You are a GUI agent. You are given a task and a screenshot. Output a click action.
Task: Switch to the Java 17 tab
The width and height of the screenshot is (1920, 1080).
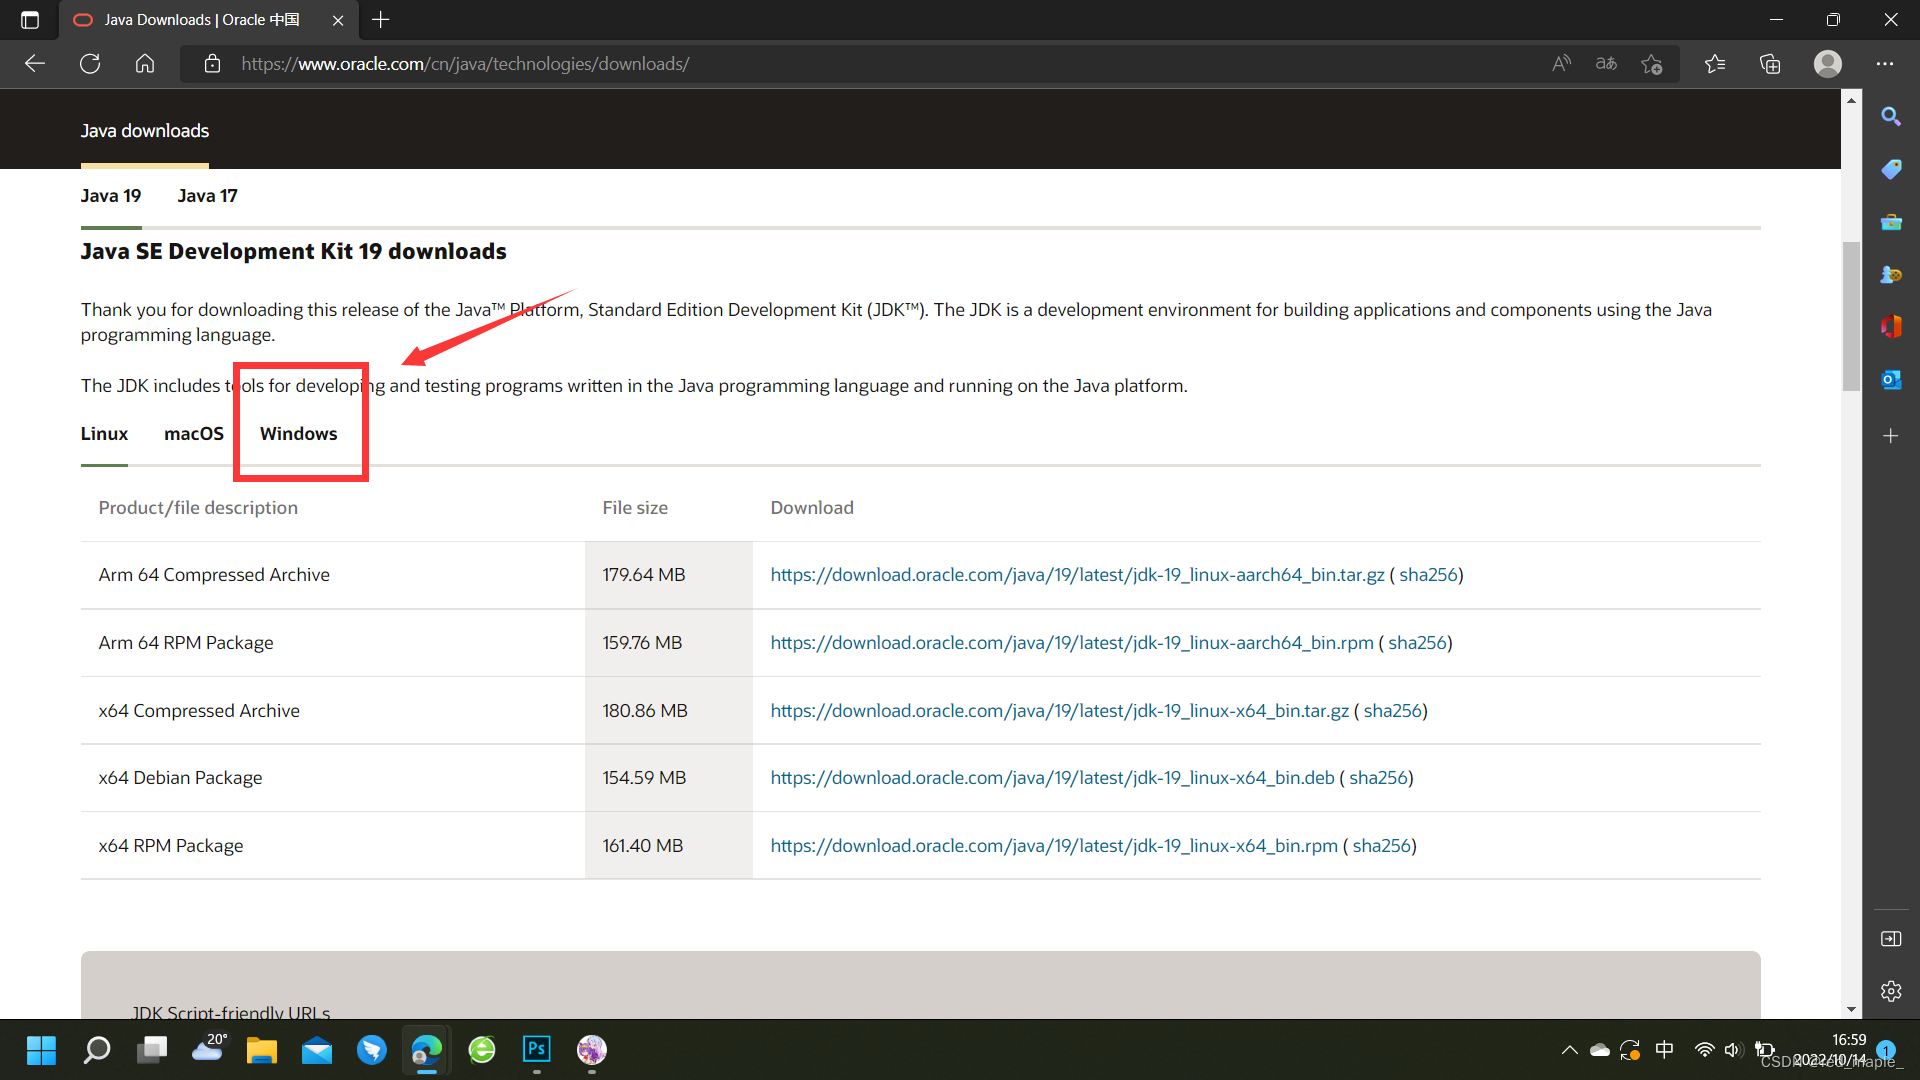pyautogui.click(x=207, y=196)
